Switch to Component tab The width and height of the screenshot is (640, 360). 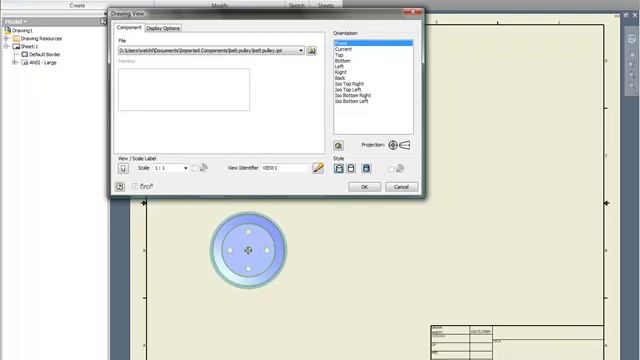(129, 28)
